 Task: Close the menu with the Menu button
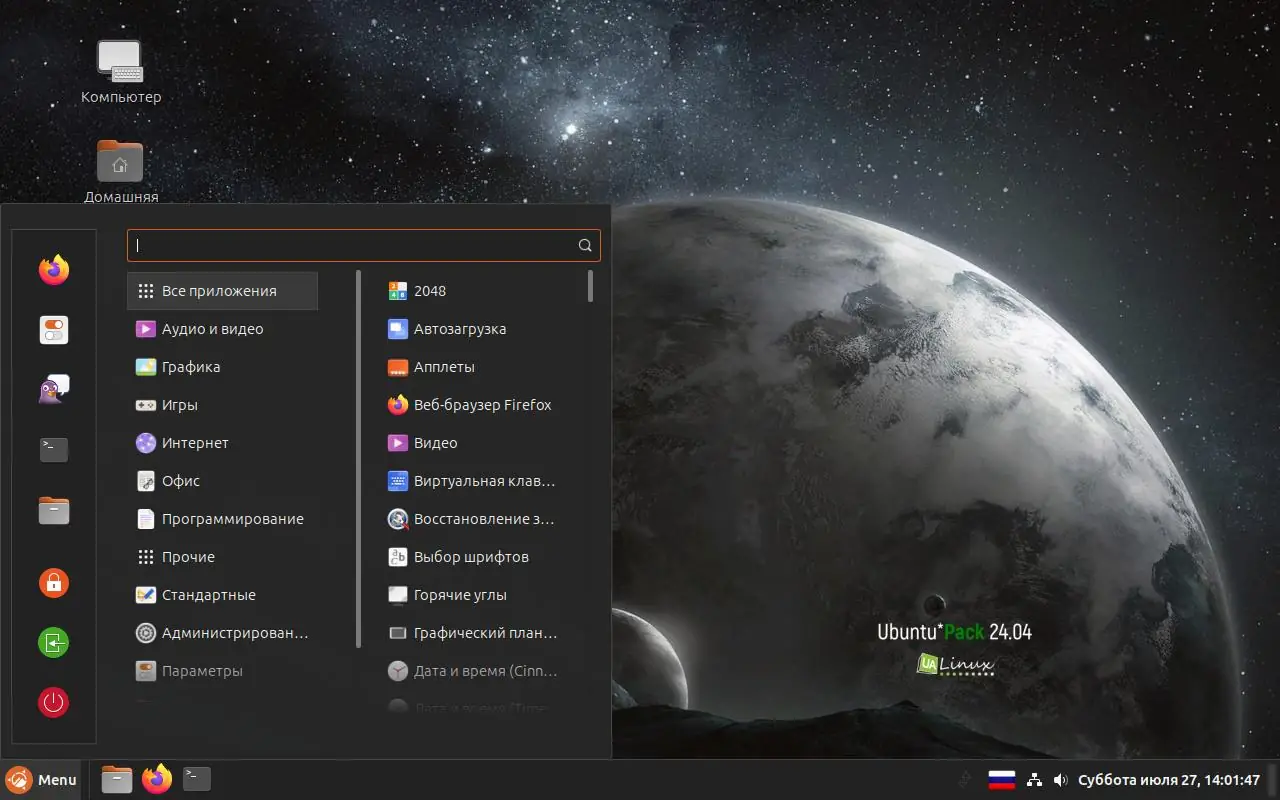41,780
